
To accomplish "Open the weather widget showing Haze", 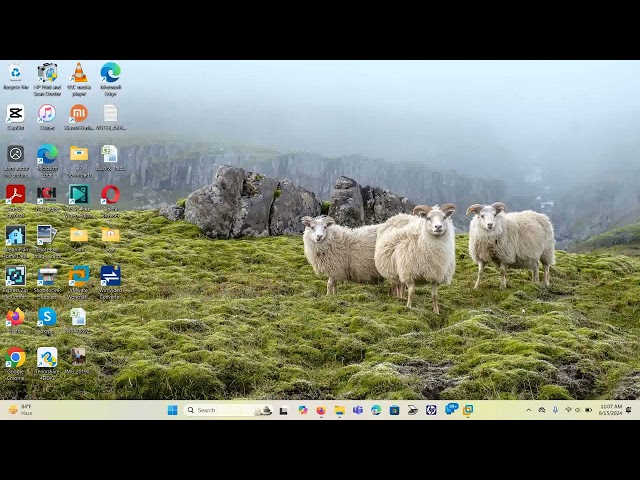I will 20,410.
